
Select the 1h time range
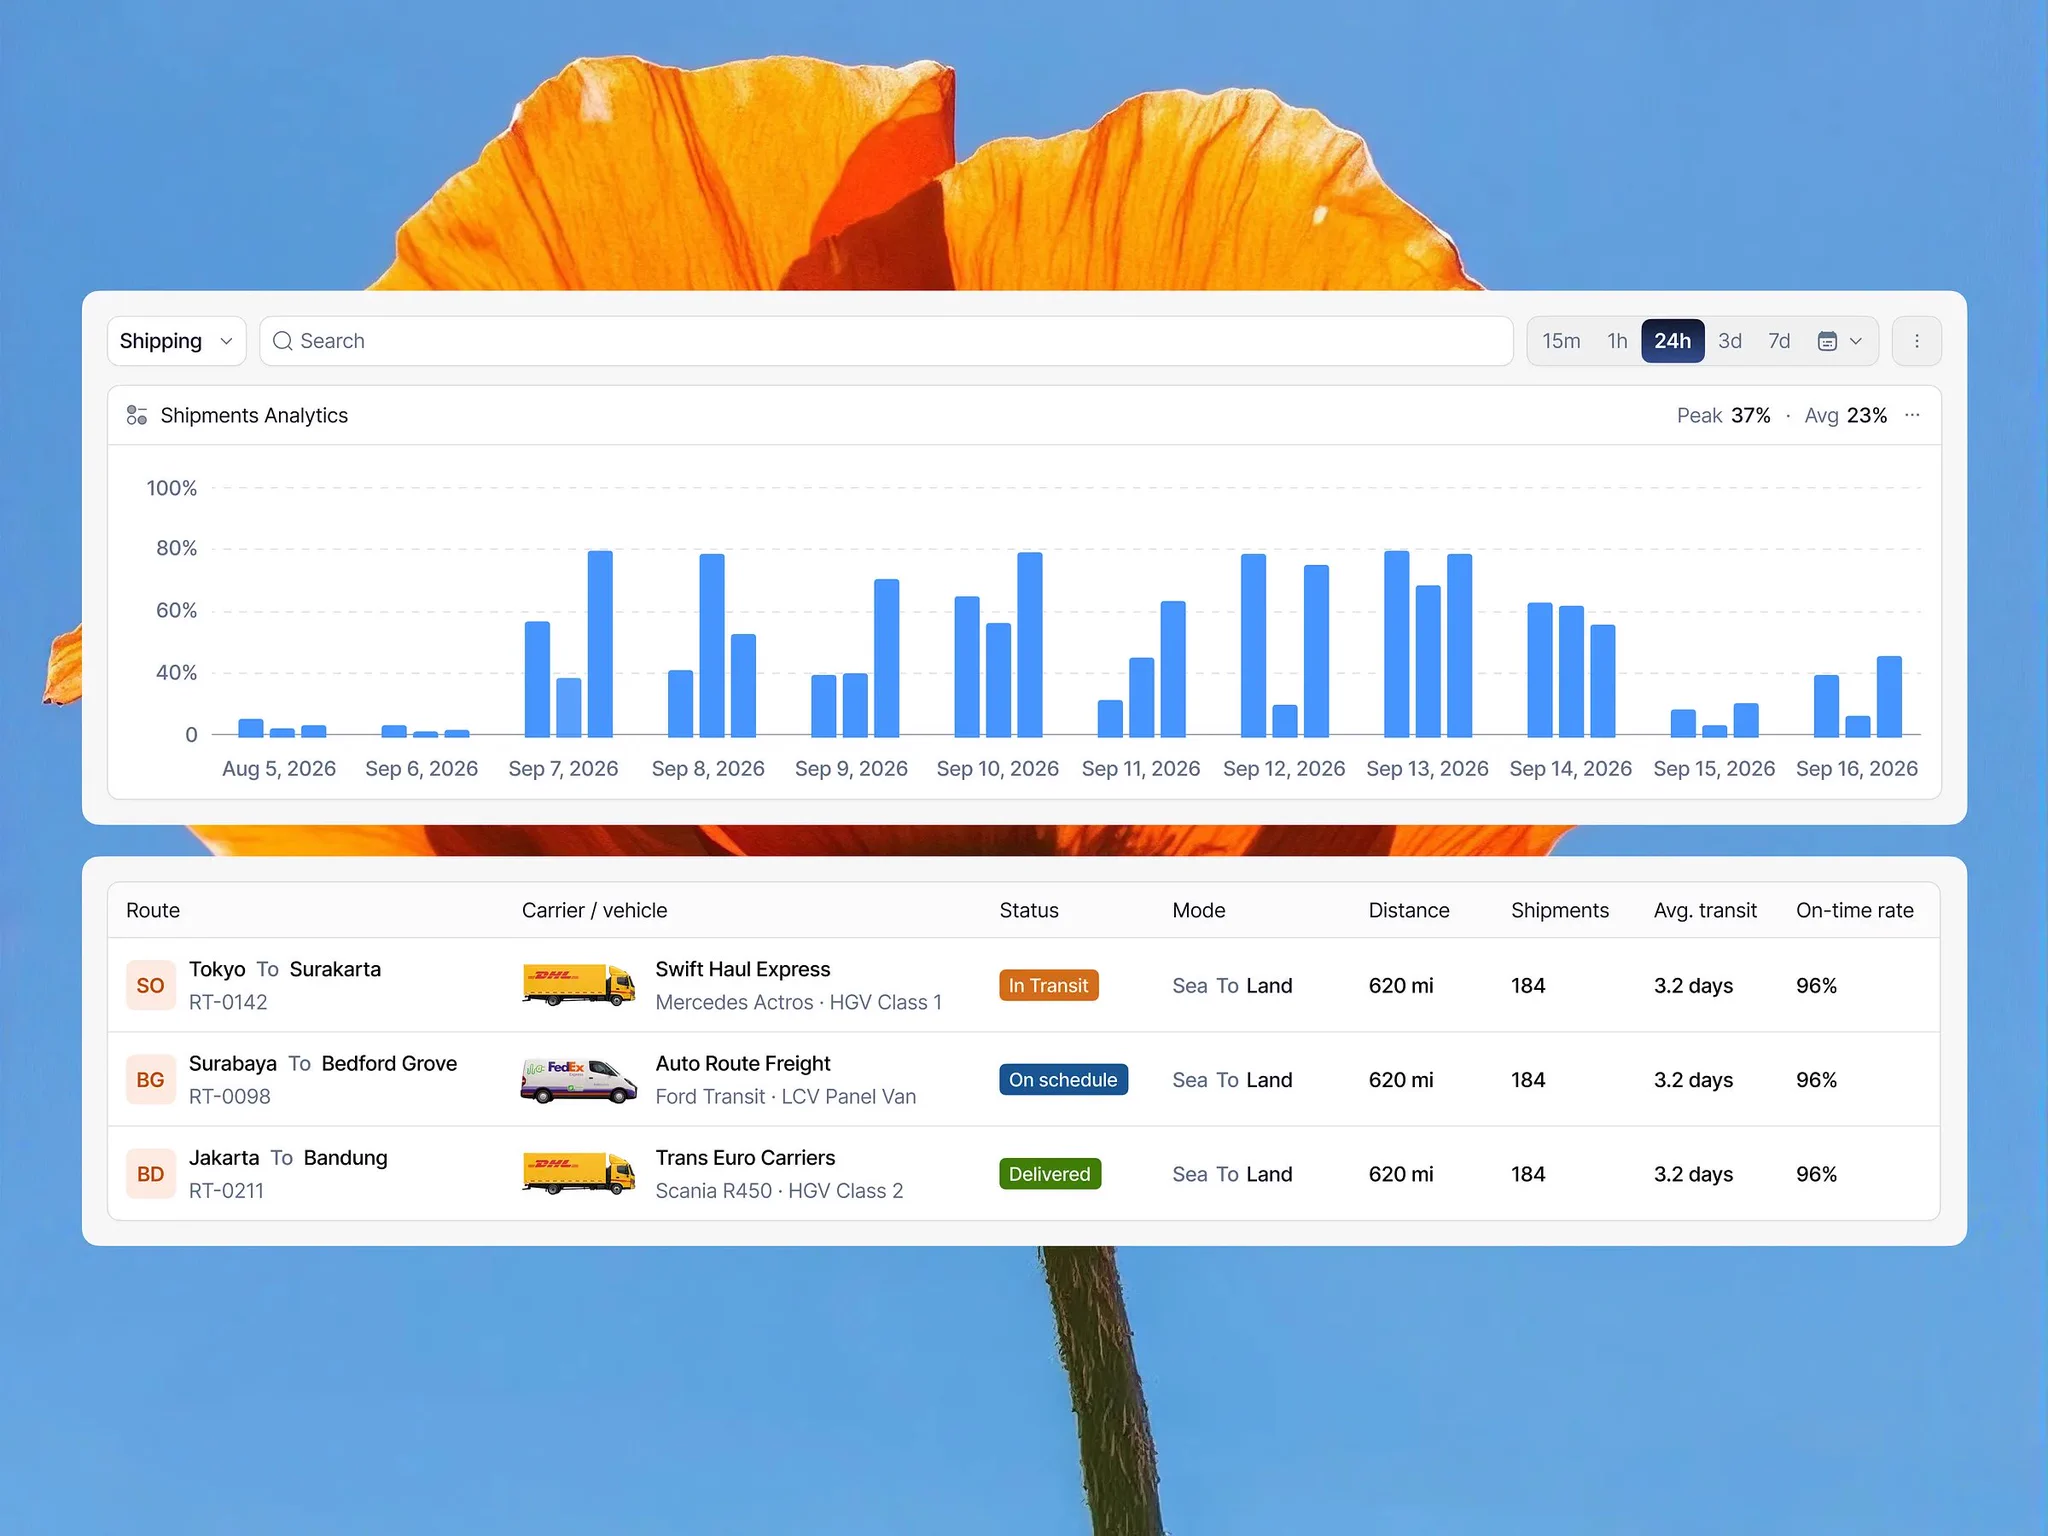[1617, 341]
